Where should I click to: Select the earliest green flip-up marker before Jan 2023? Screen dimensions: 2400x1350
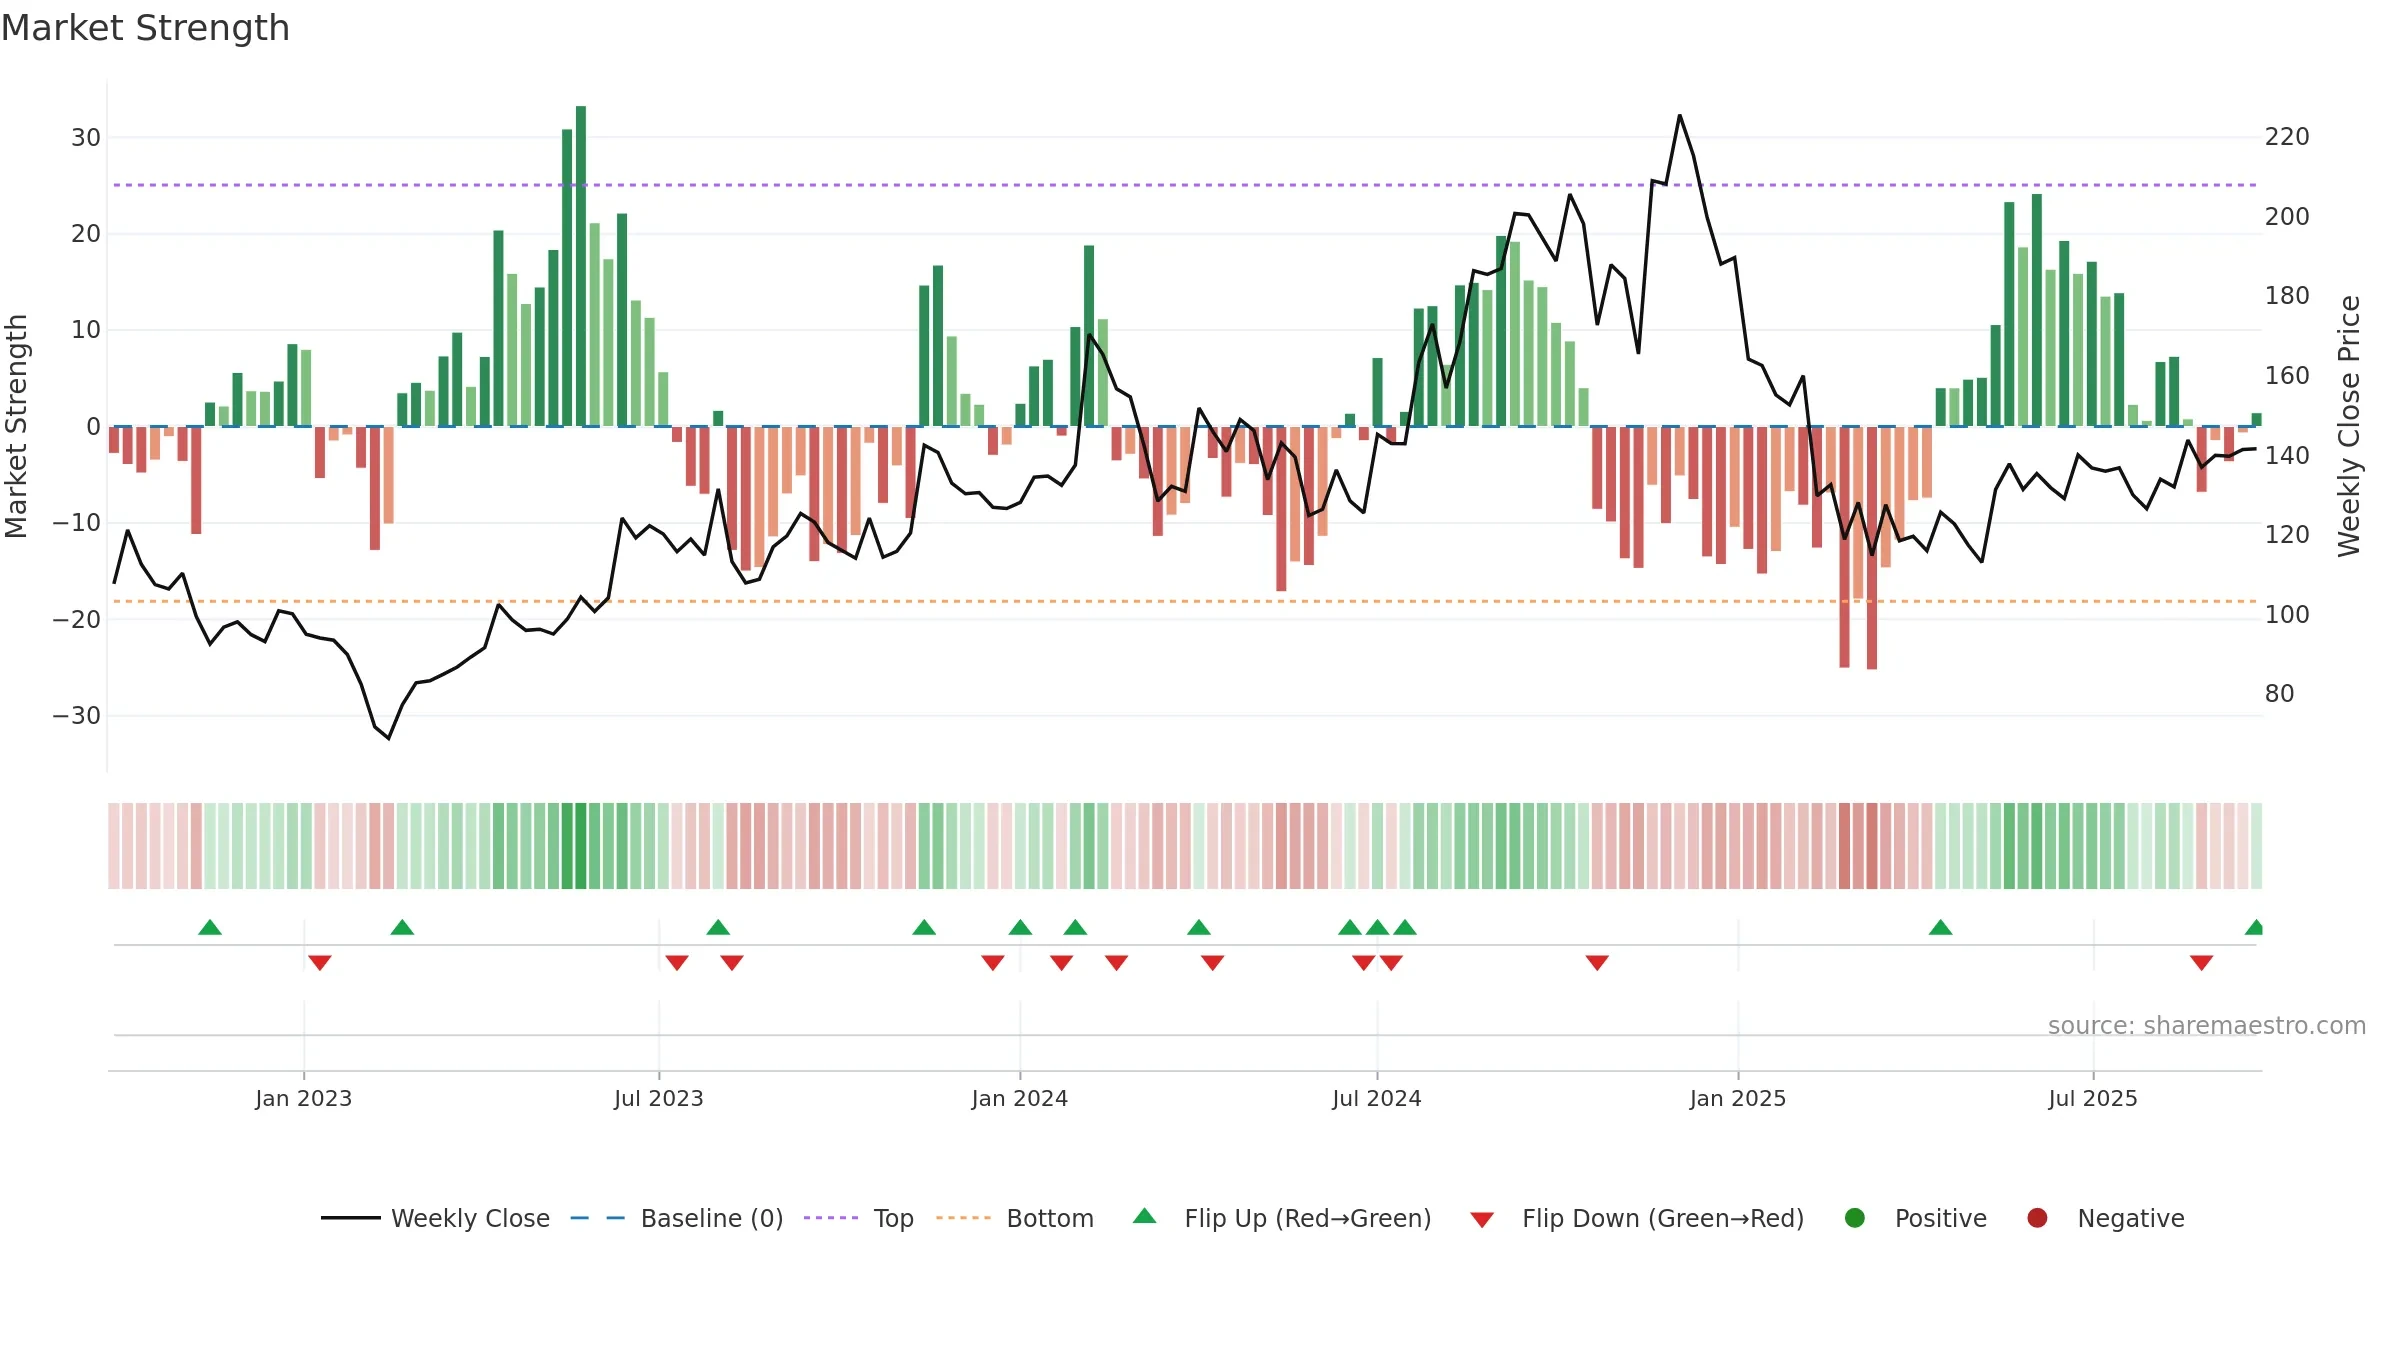210,927
